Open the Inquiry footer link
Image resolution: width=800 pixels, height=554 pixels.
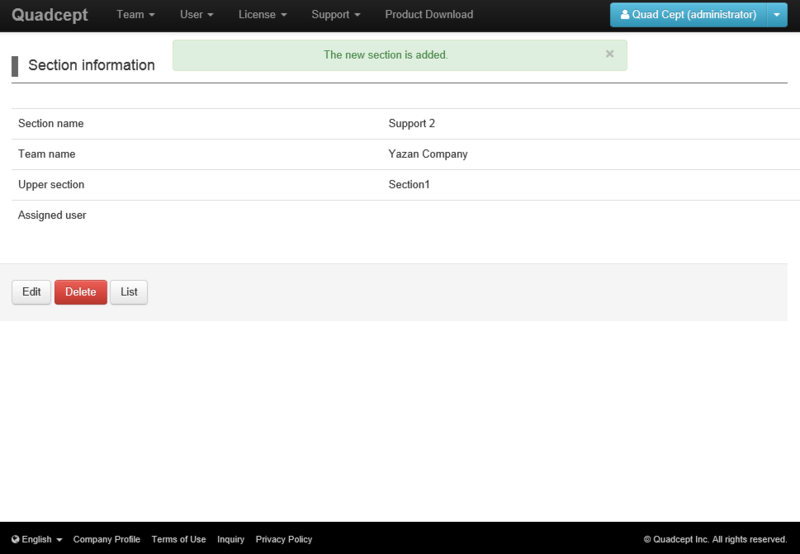coord(231,539)
